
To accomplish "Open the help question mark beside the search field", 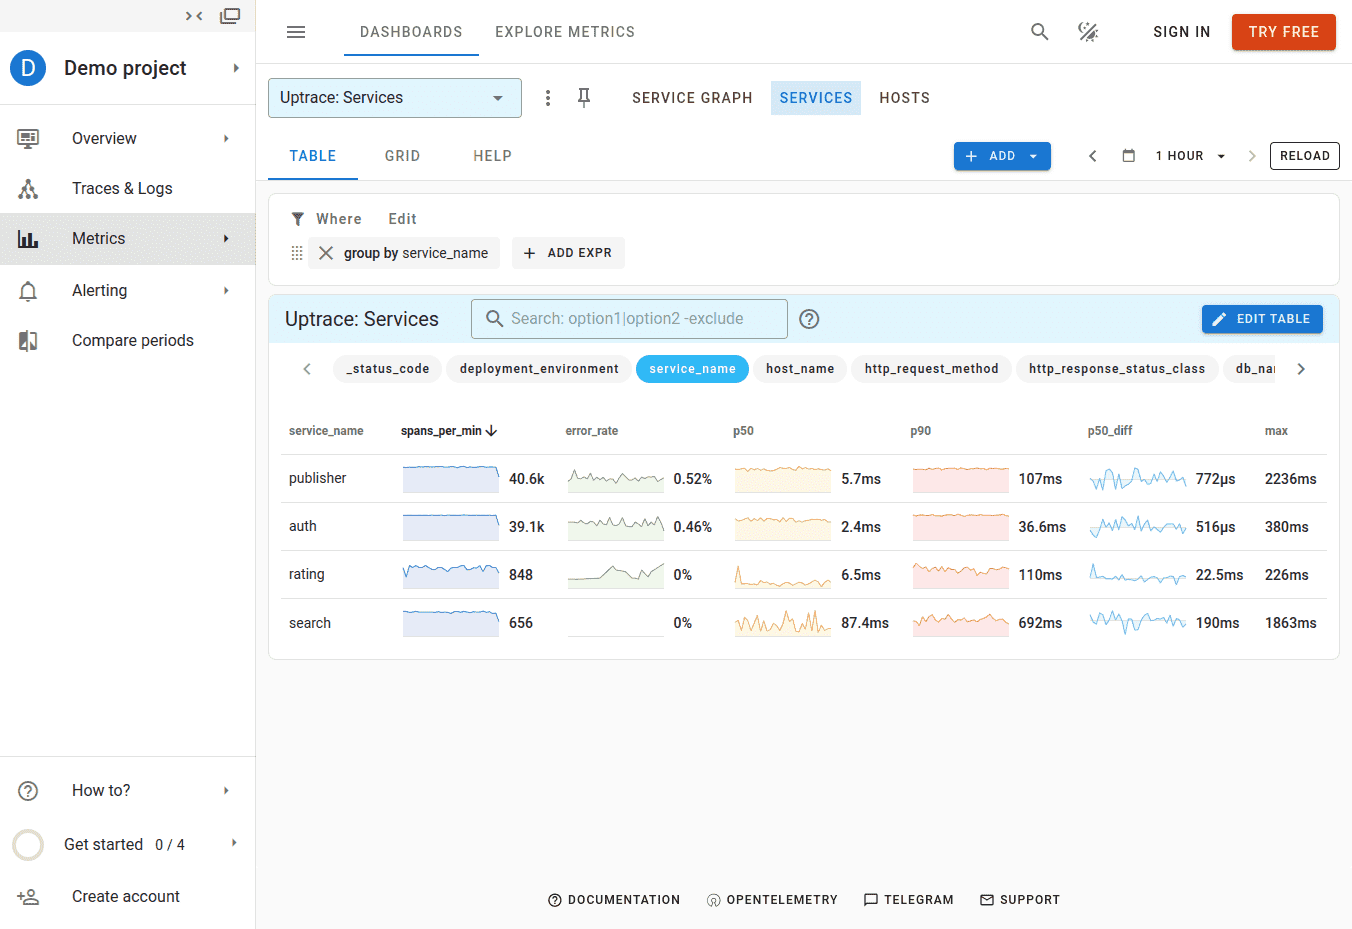I will point(809,318).
